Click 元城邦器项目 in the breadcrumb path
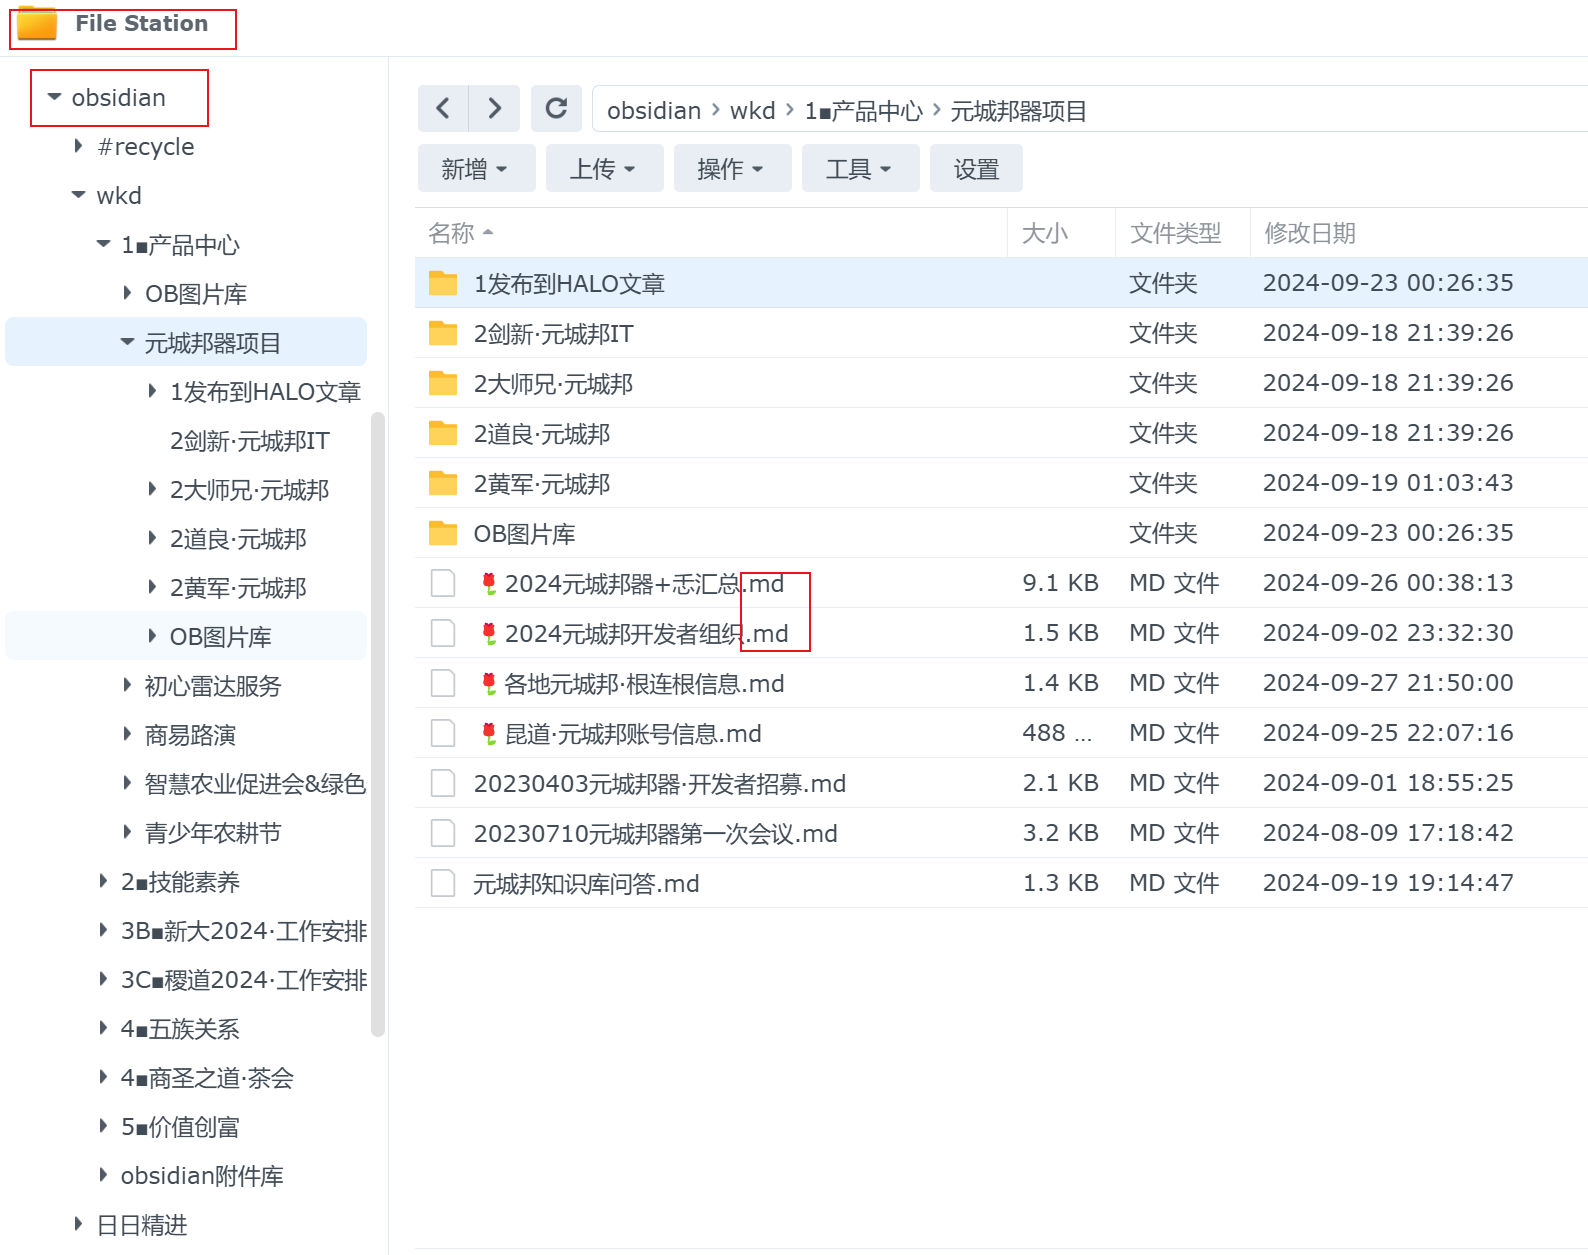This screenshot has width=1588, height=1255. click(1018, 111)
